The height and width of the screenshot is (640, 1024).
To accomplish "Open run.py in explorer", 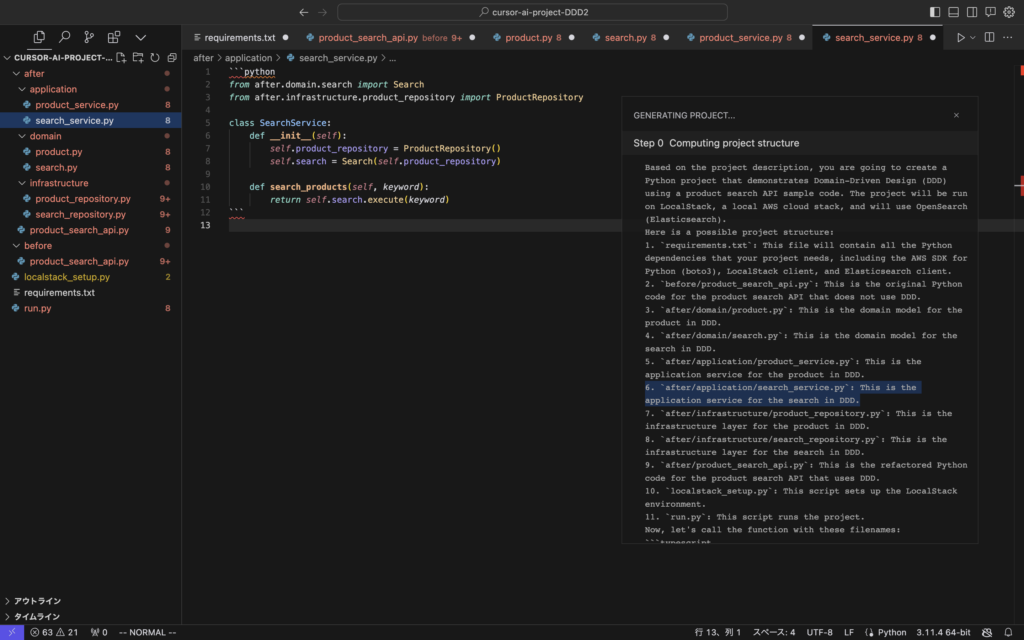I will pos(37,309).
